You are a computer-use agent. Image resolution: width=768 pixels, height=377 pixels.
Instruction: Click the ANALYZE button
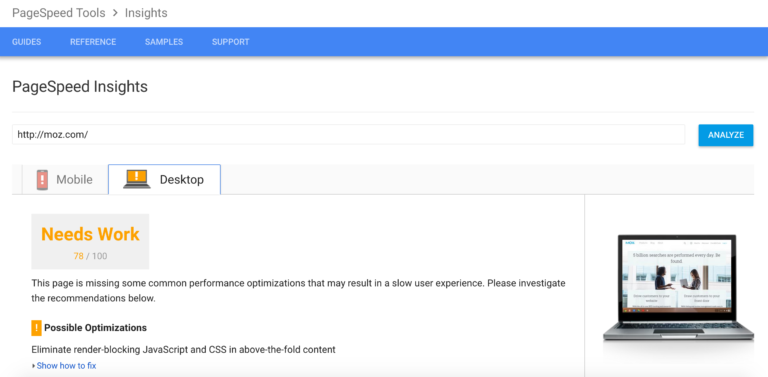[x=726, y=135]
